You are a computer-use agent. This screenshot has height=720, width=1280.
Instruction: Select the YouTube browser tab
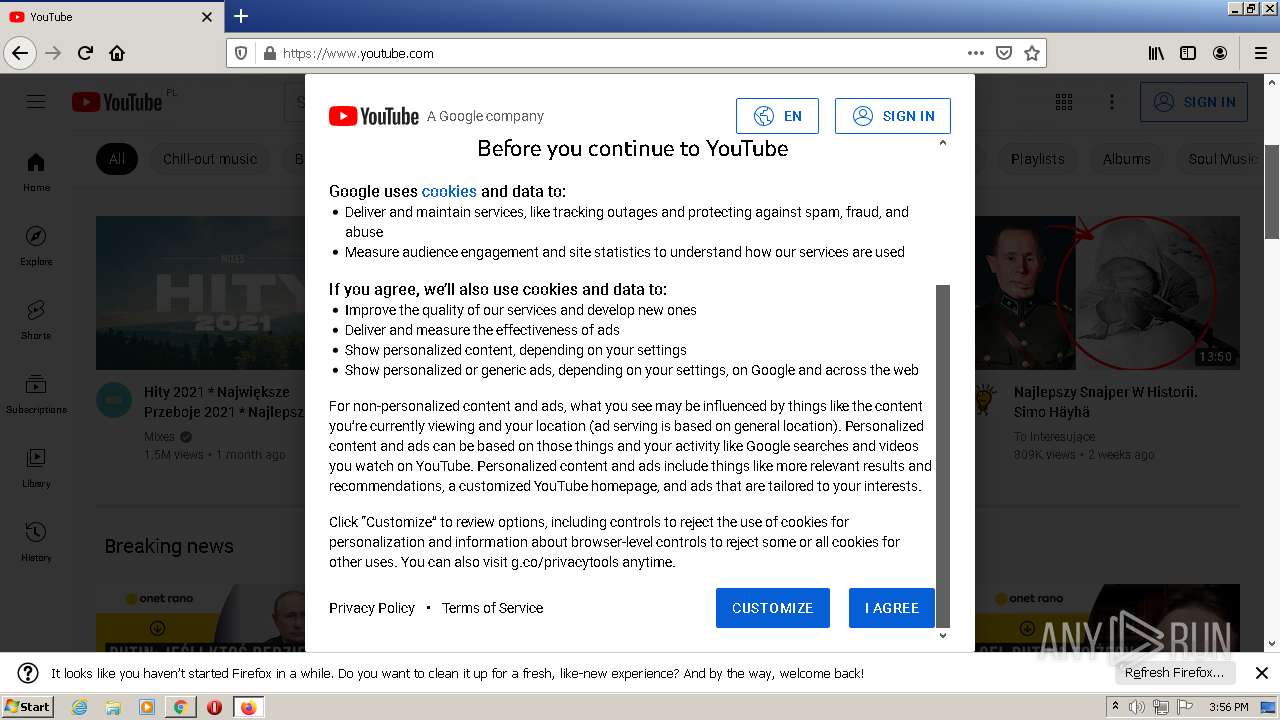[x=110, y=17]
